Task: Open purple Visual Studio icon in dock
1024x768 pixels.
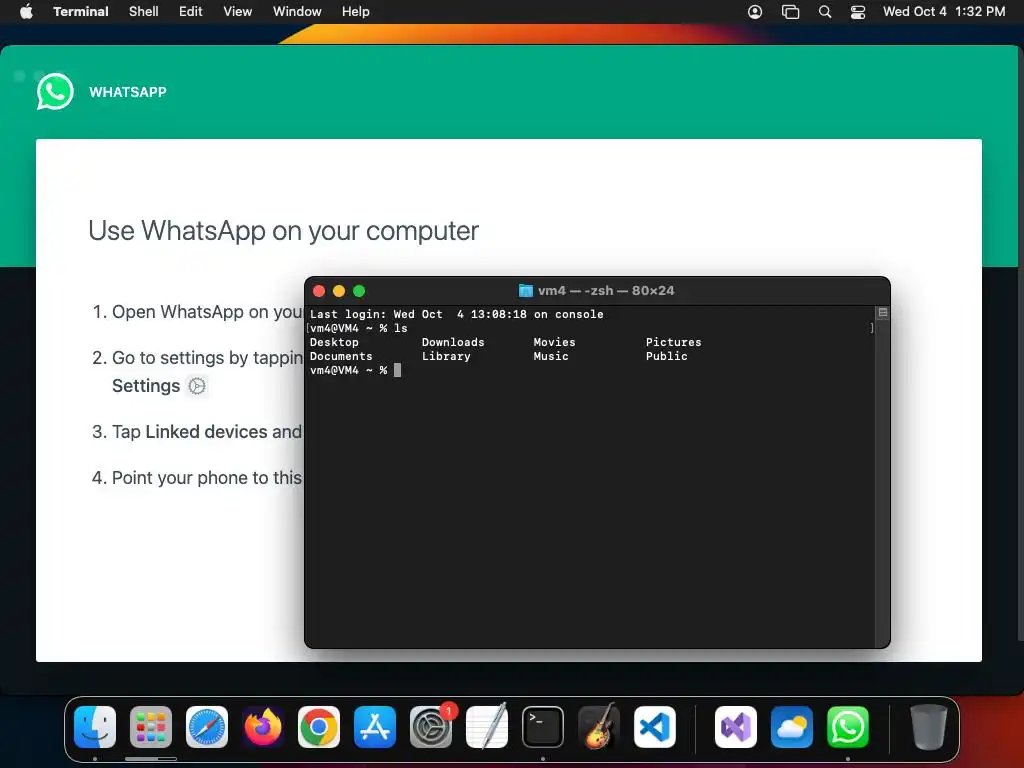Action: coord(736,727)
